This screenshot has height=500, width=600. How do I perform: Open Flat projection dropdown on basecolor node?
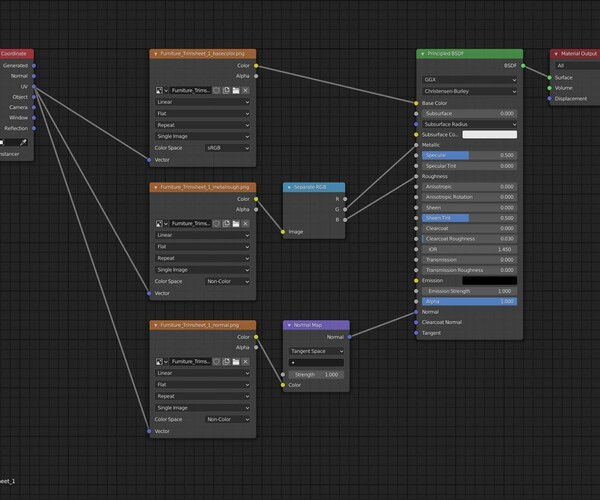202,114
